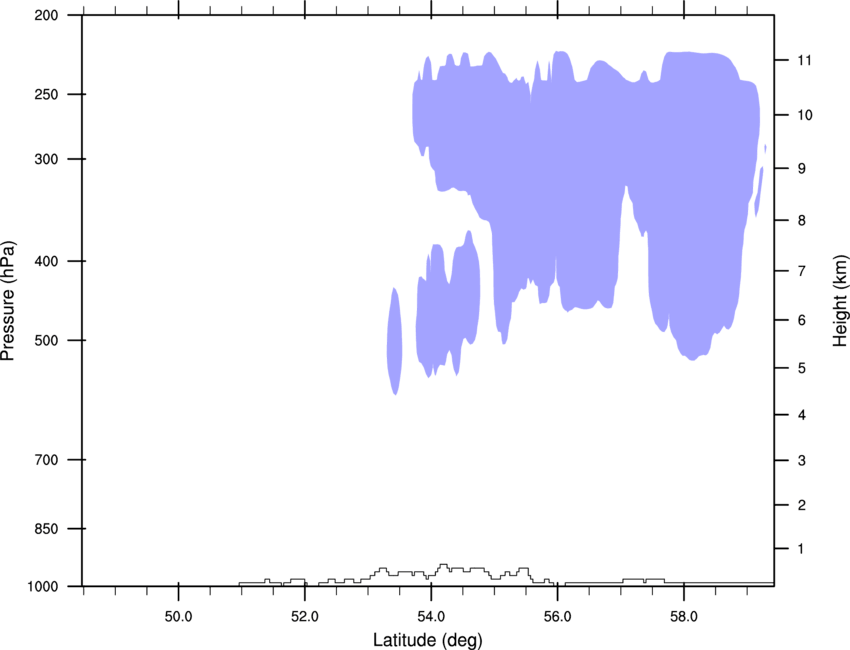Viewport: 850px width, 650px height.
Task: Click the 850 pressure label
Action: [46, 529]
